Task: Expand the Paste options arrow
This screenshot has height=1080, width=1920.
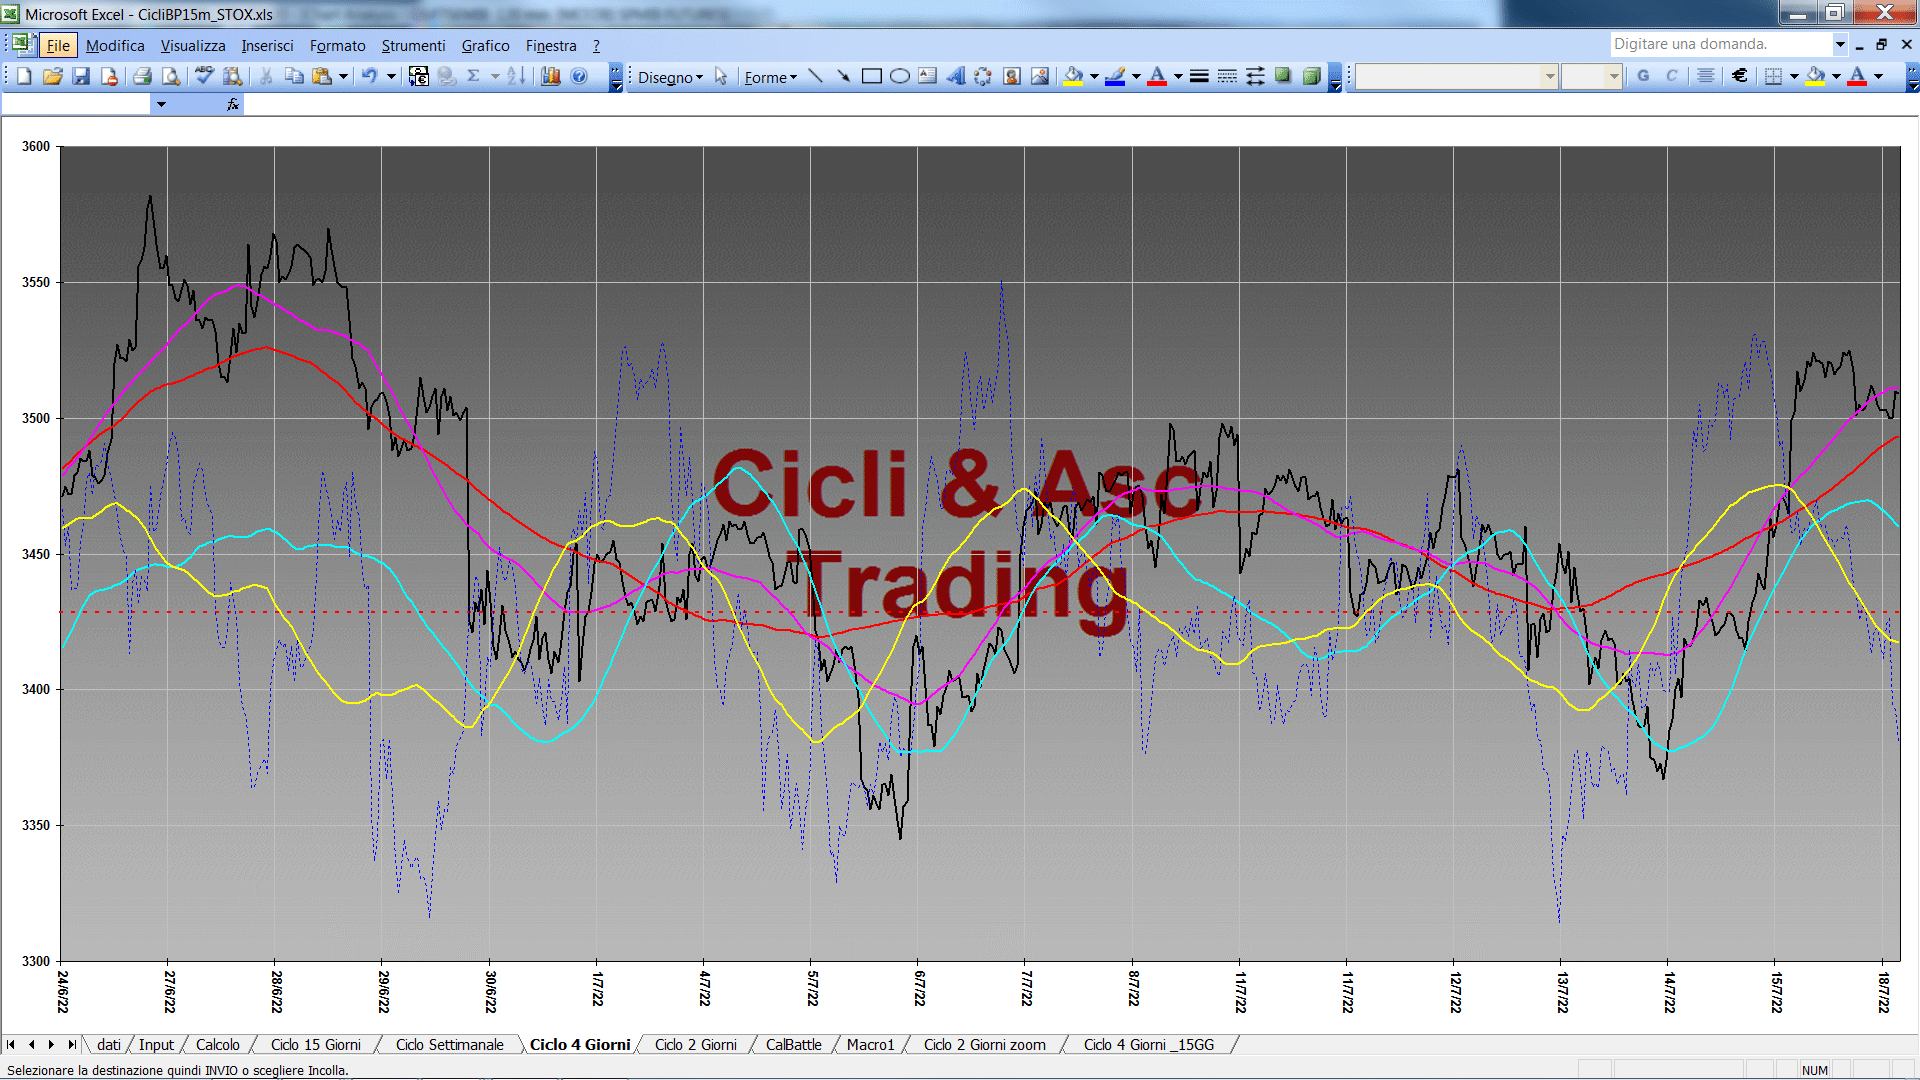Action: [343, 76]
